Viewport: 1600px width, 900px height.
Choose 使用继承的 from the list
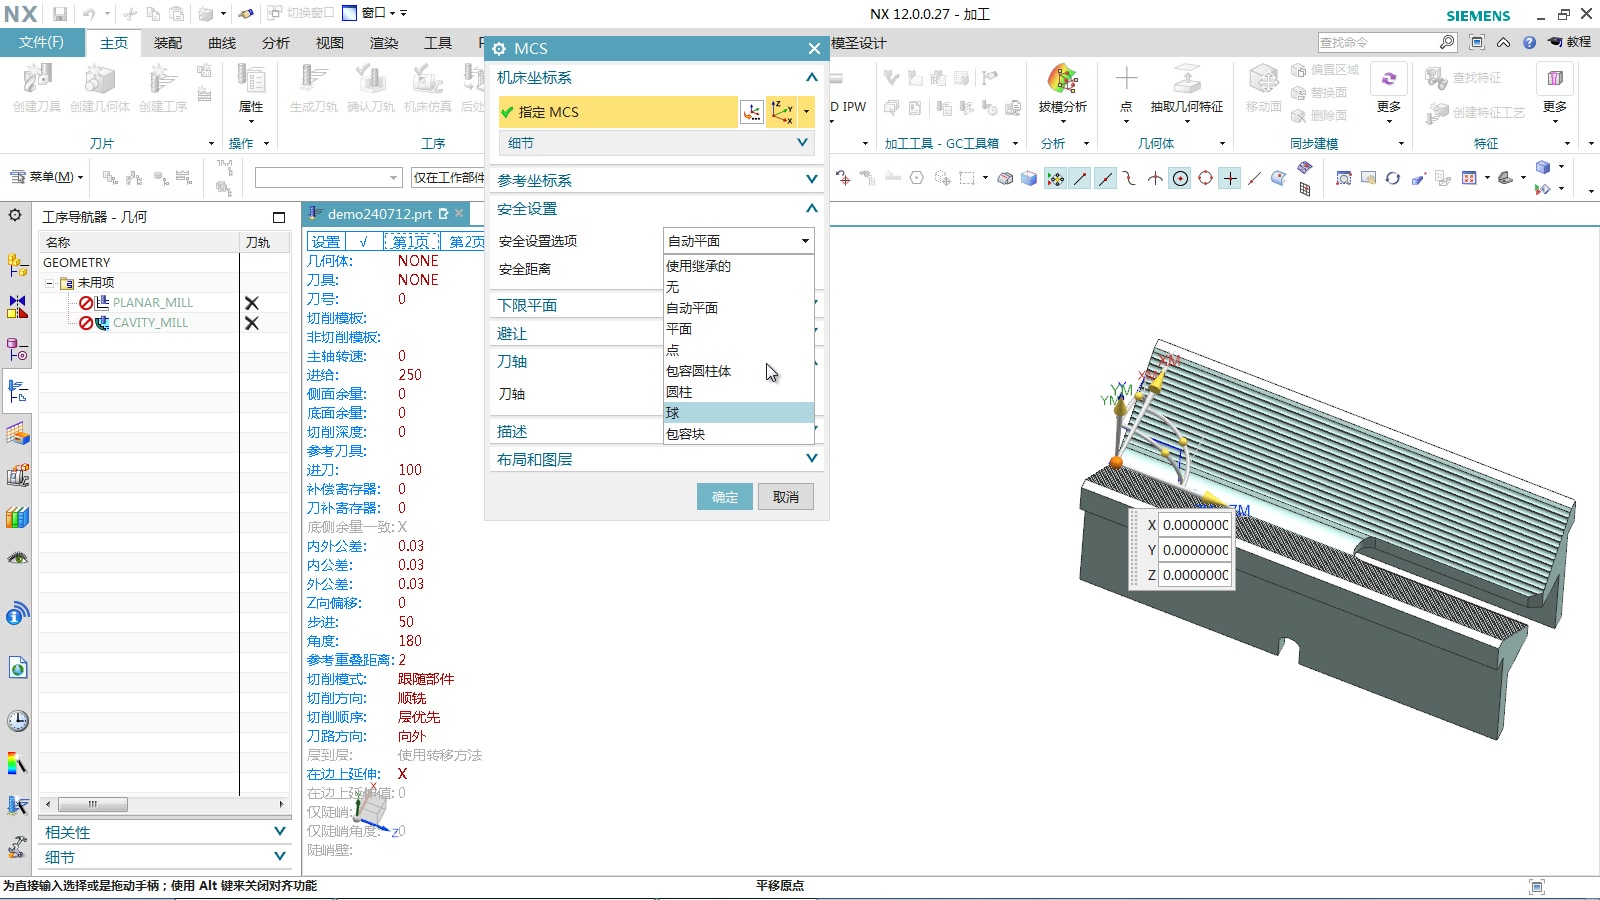coord(738,266)
